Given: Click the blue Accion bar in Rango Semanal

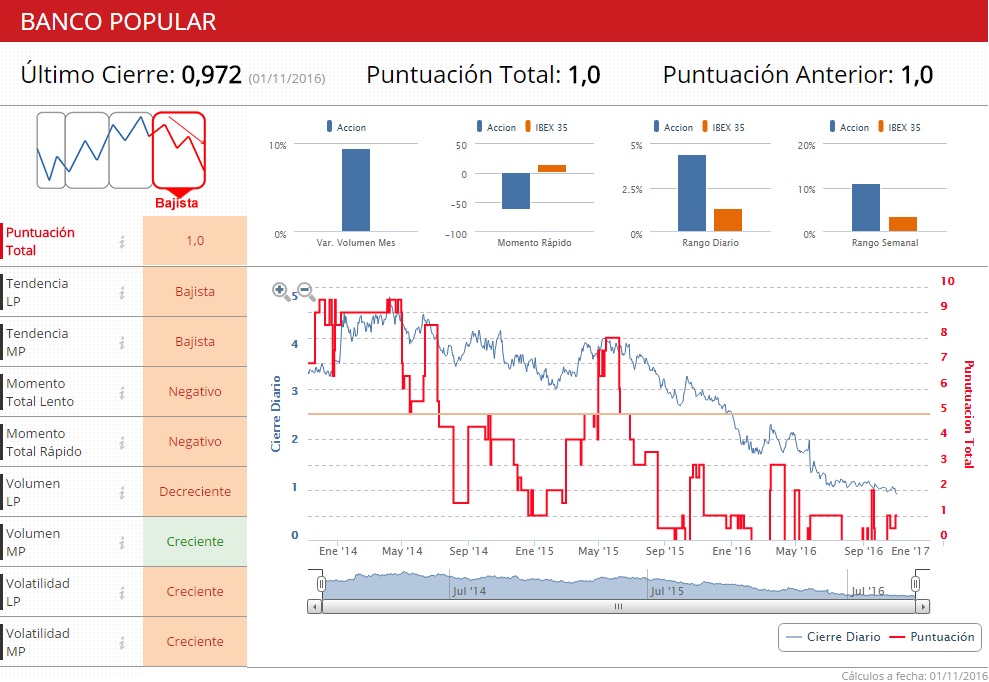Looking at the screenshot, I should (x=866, y=208).
